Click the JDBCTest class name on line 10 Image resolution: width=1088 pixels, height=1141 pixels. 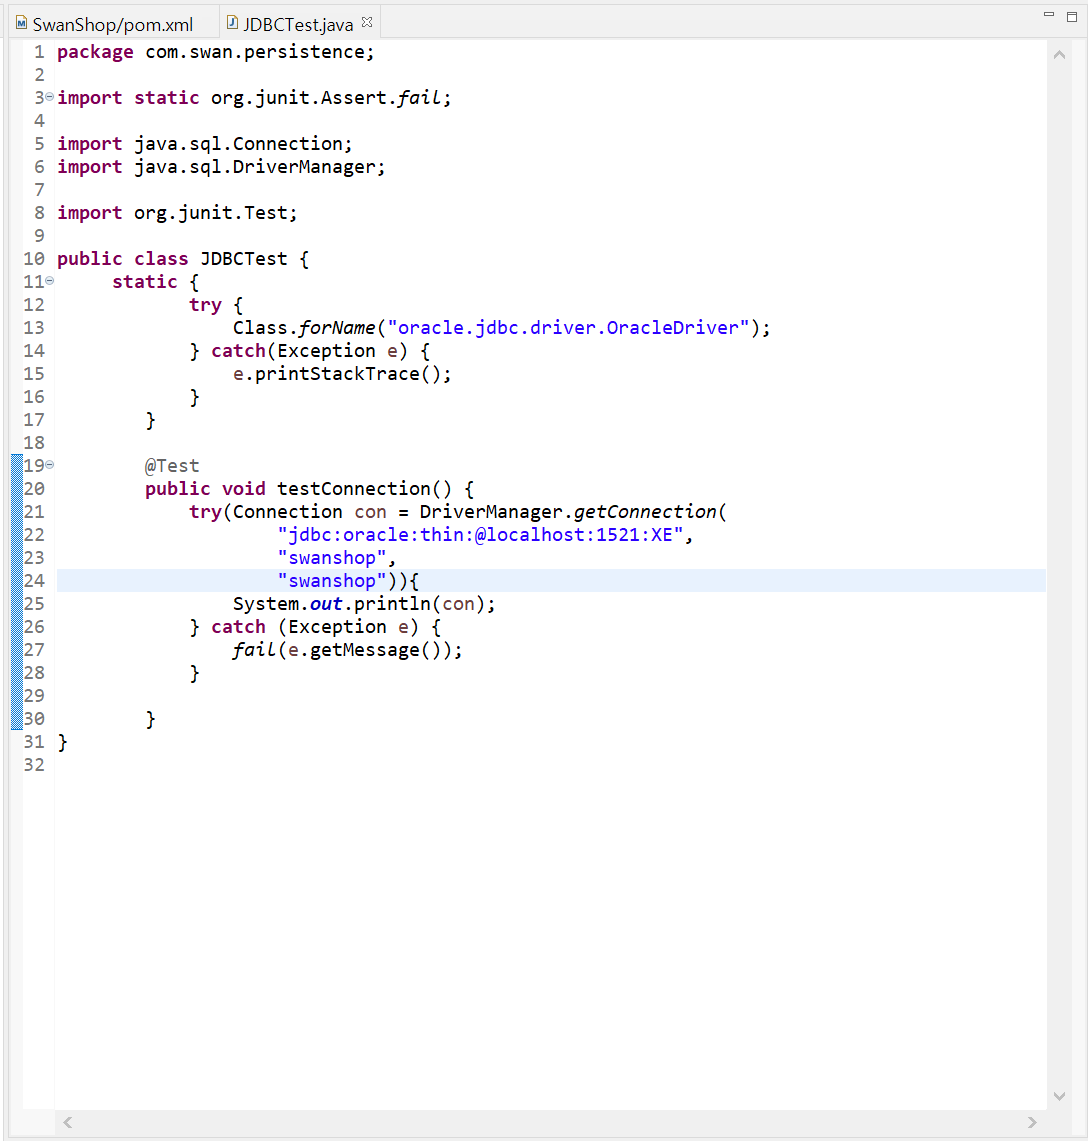[244, 259]
